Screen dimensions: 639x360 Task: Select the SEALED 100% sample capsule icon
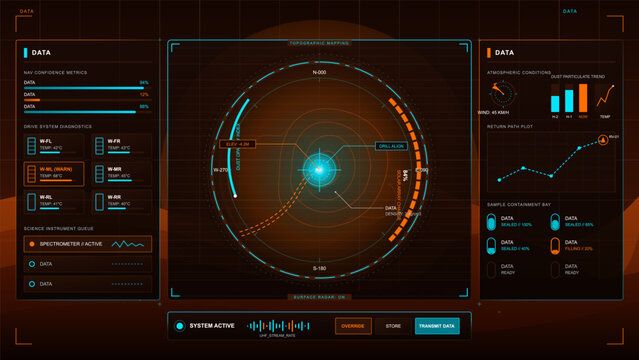491,222
